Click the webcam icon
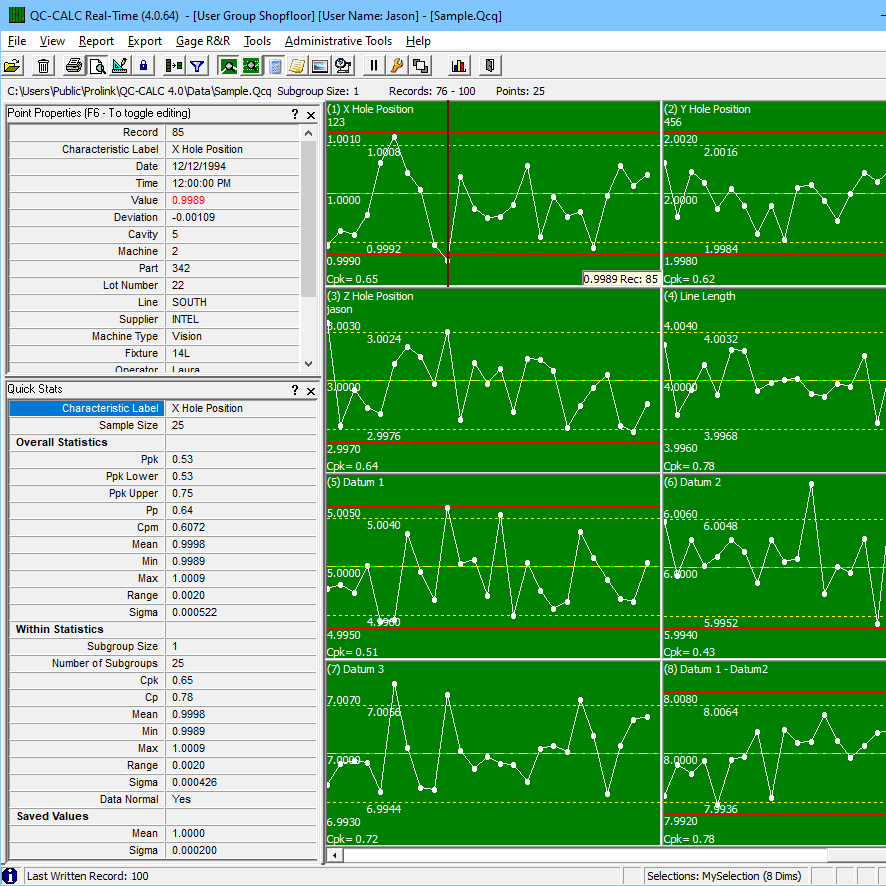This screenshot has width=886, height=886. (343, 66)
